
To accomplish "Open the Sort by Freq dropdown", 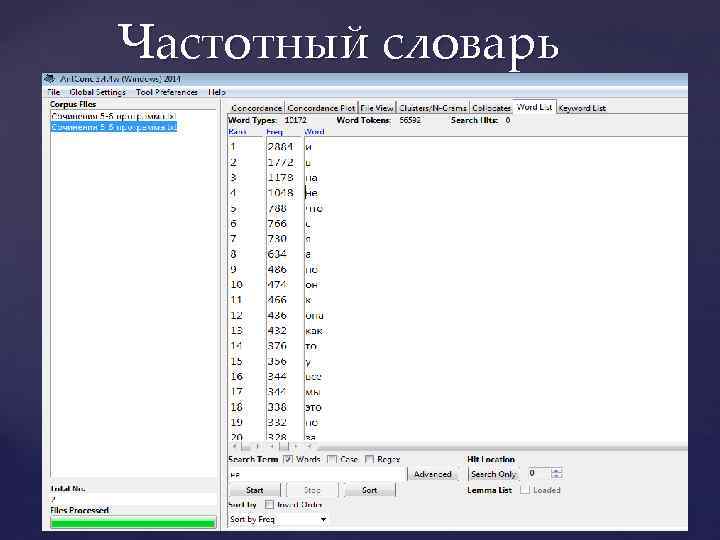I will (279, 519).
